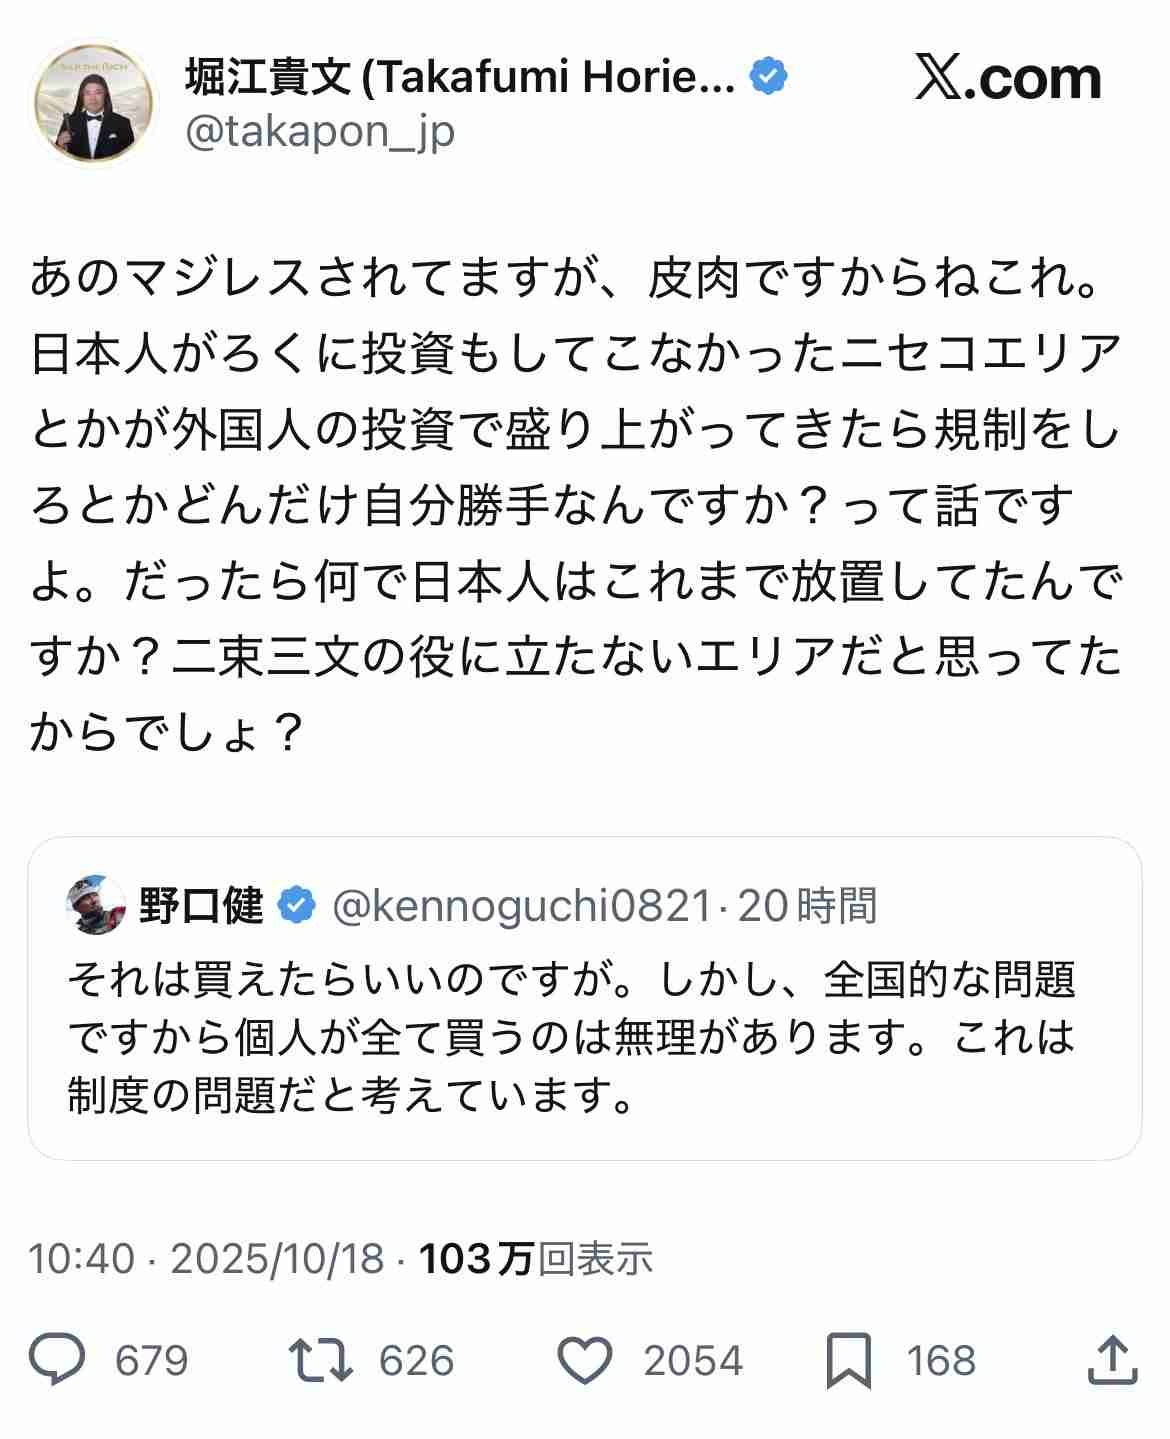Click the 20時間 timestamp on quoted post
Screen dimensions: 1170x1439
pos(807,906)
